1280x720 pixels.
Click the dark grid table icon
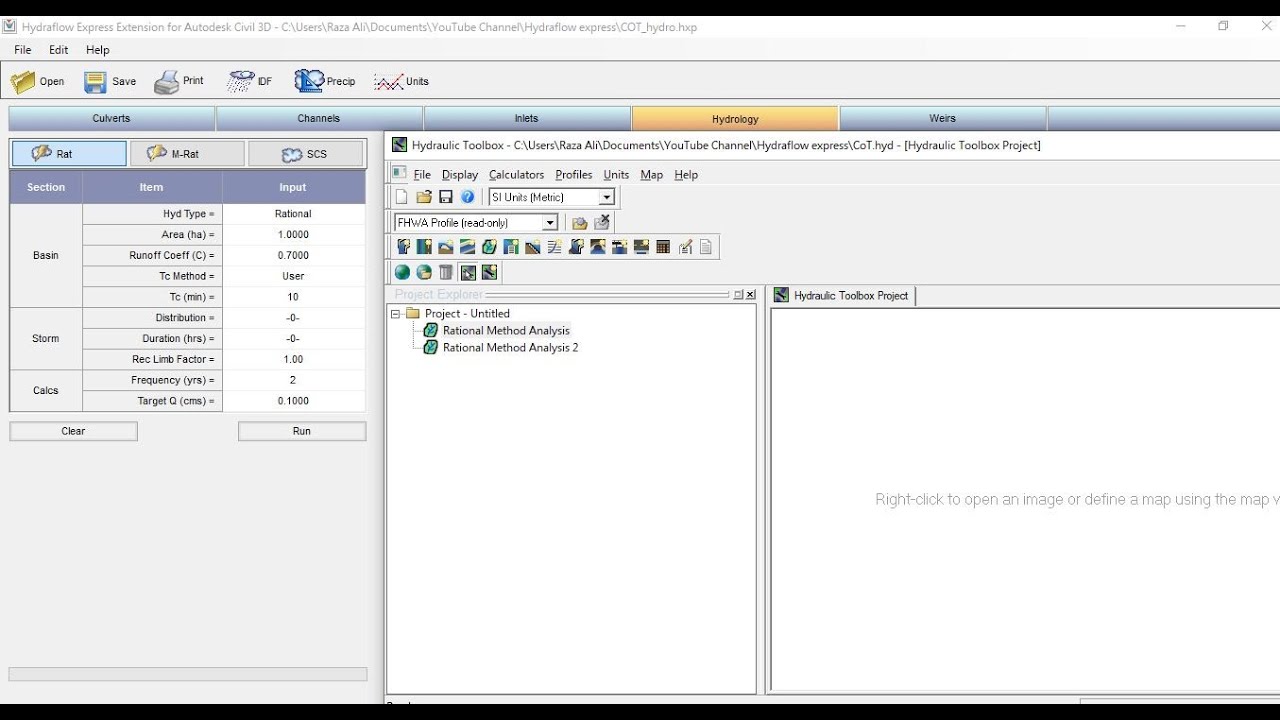663,246
